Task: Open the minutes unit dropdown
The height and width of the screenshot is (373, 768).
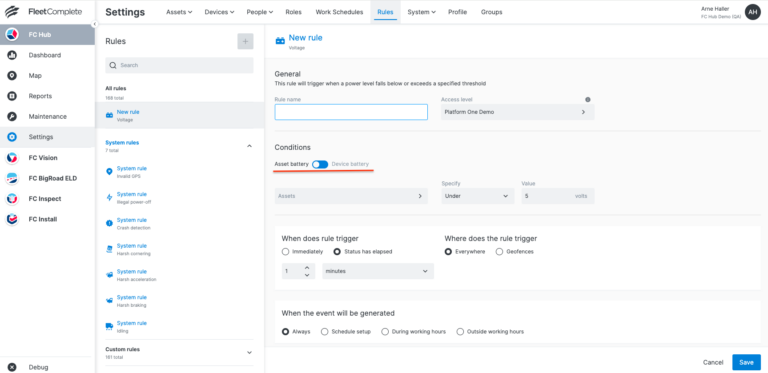Action: 378,271
